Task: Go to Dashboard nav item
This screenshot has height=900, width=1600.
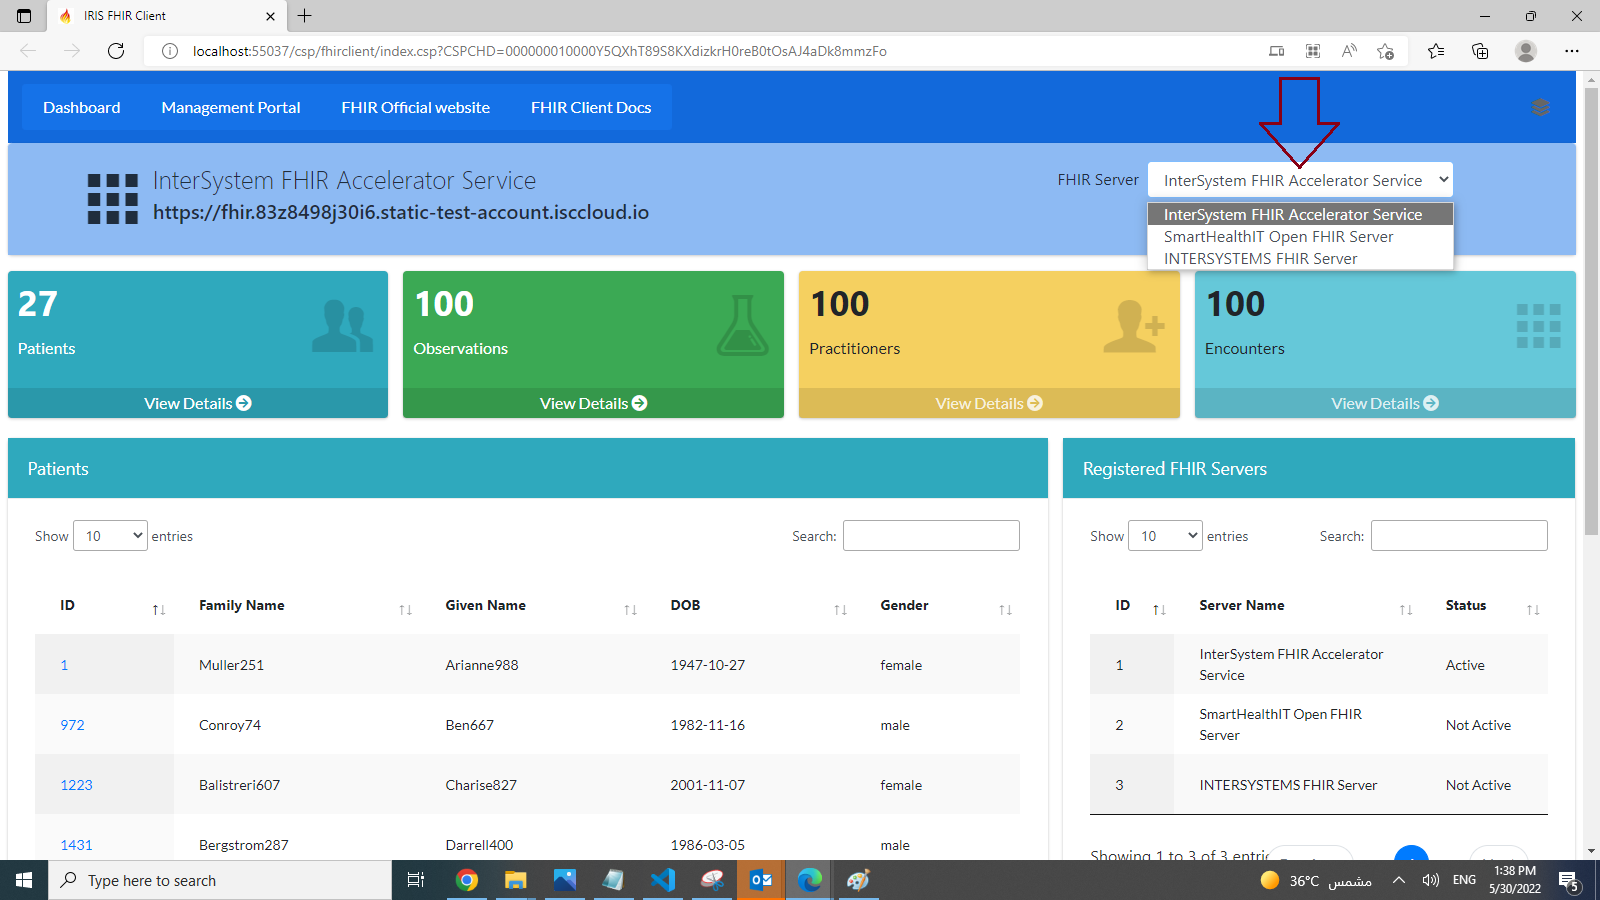Action: 81,107
